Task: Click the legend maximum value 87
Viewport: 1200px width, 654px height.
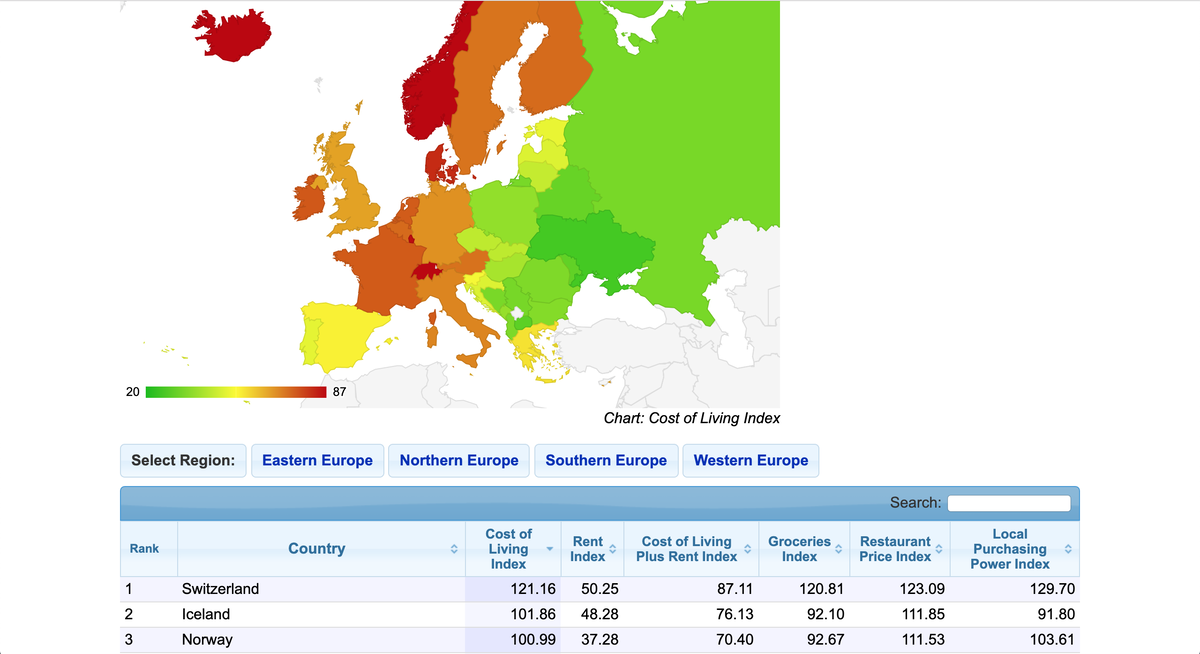Action: pyautogui.click(x=339, y=392)
